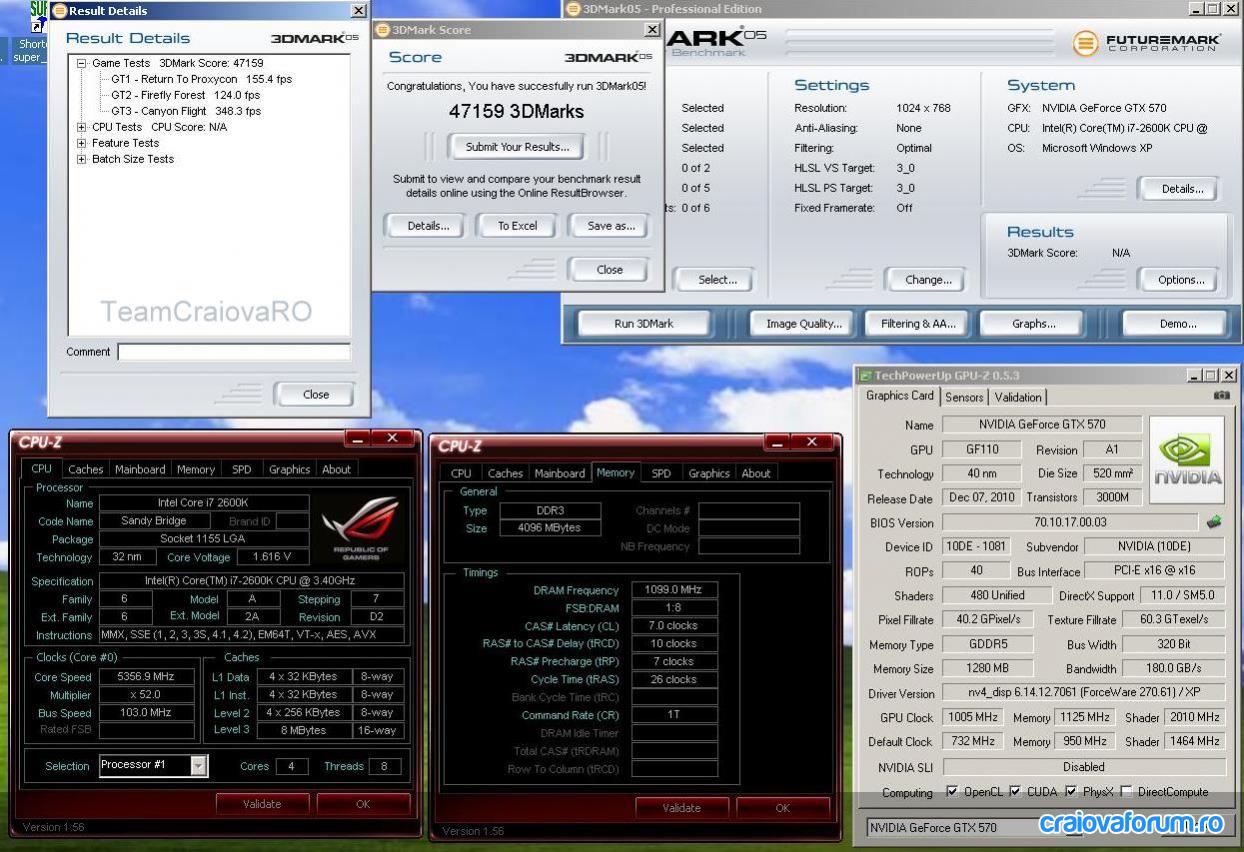1244x852 pixels.
Task: Select the Graphics Card tab in GPU-Z
Action: tap(900, 396)
